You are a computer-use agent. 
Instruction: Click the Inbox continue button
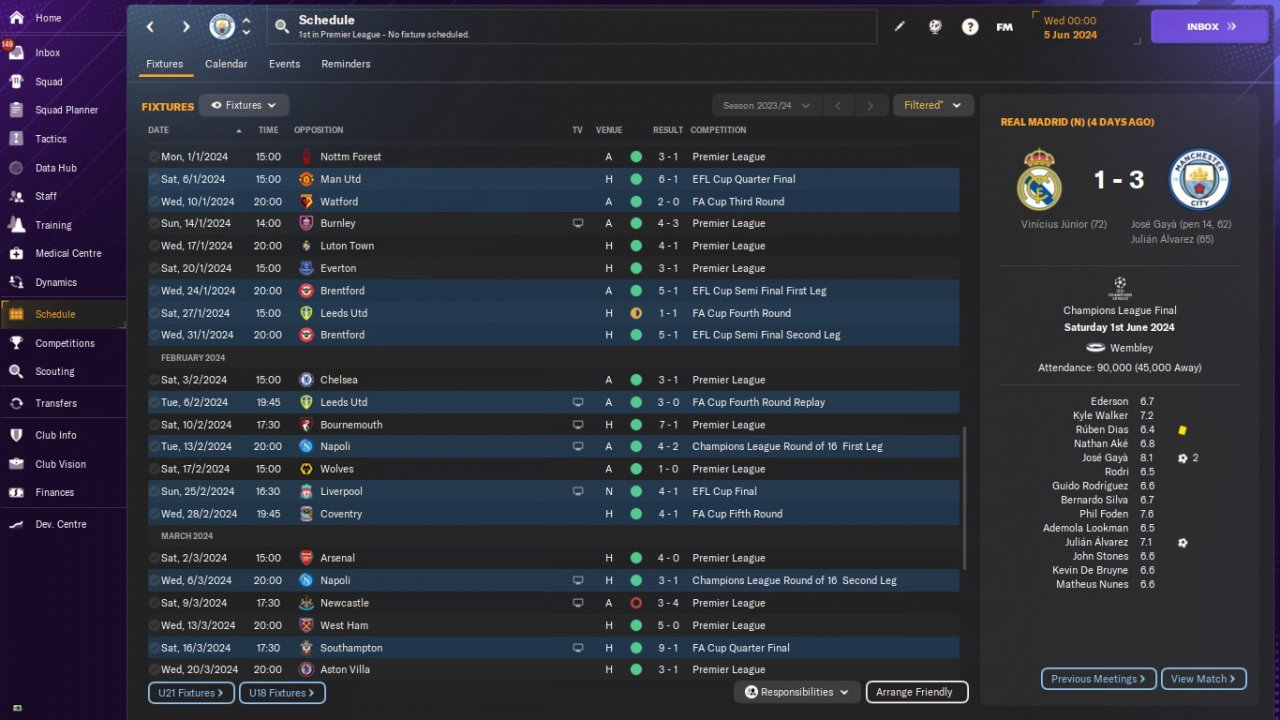coord(1210,27)
